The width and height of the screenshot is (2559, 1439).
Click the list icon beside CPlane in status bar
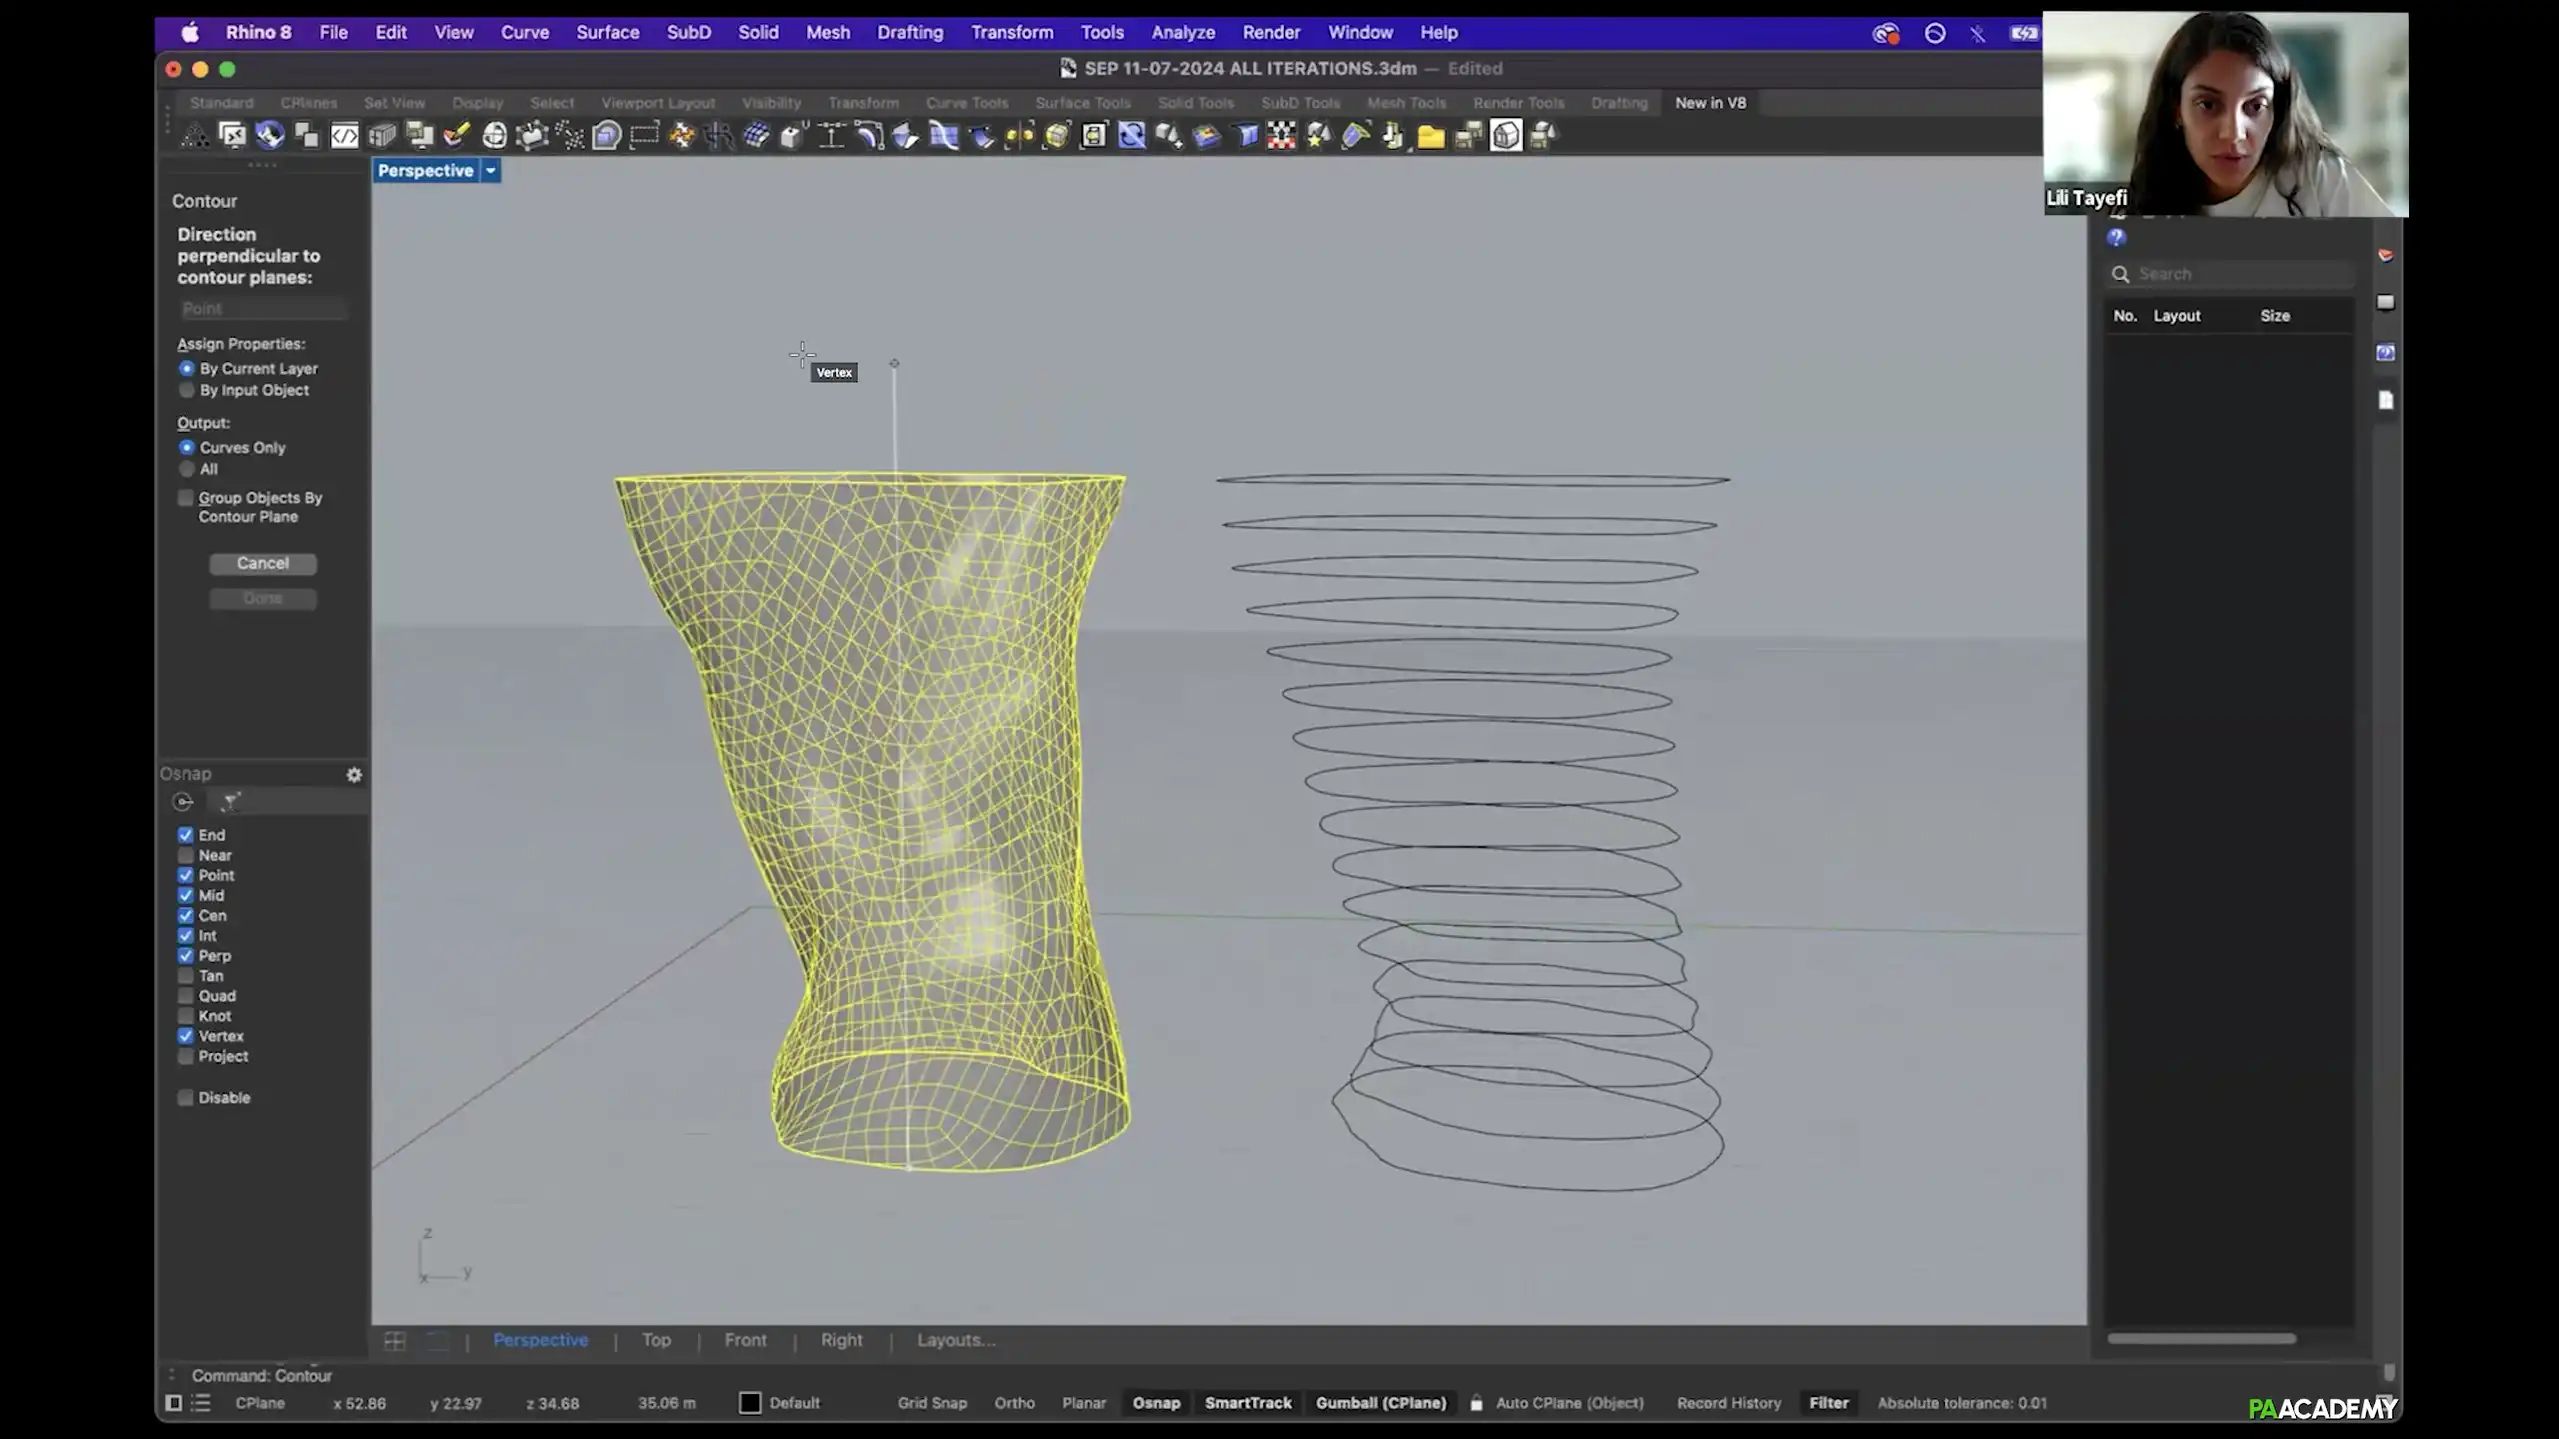coord(201,1403)
